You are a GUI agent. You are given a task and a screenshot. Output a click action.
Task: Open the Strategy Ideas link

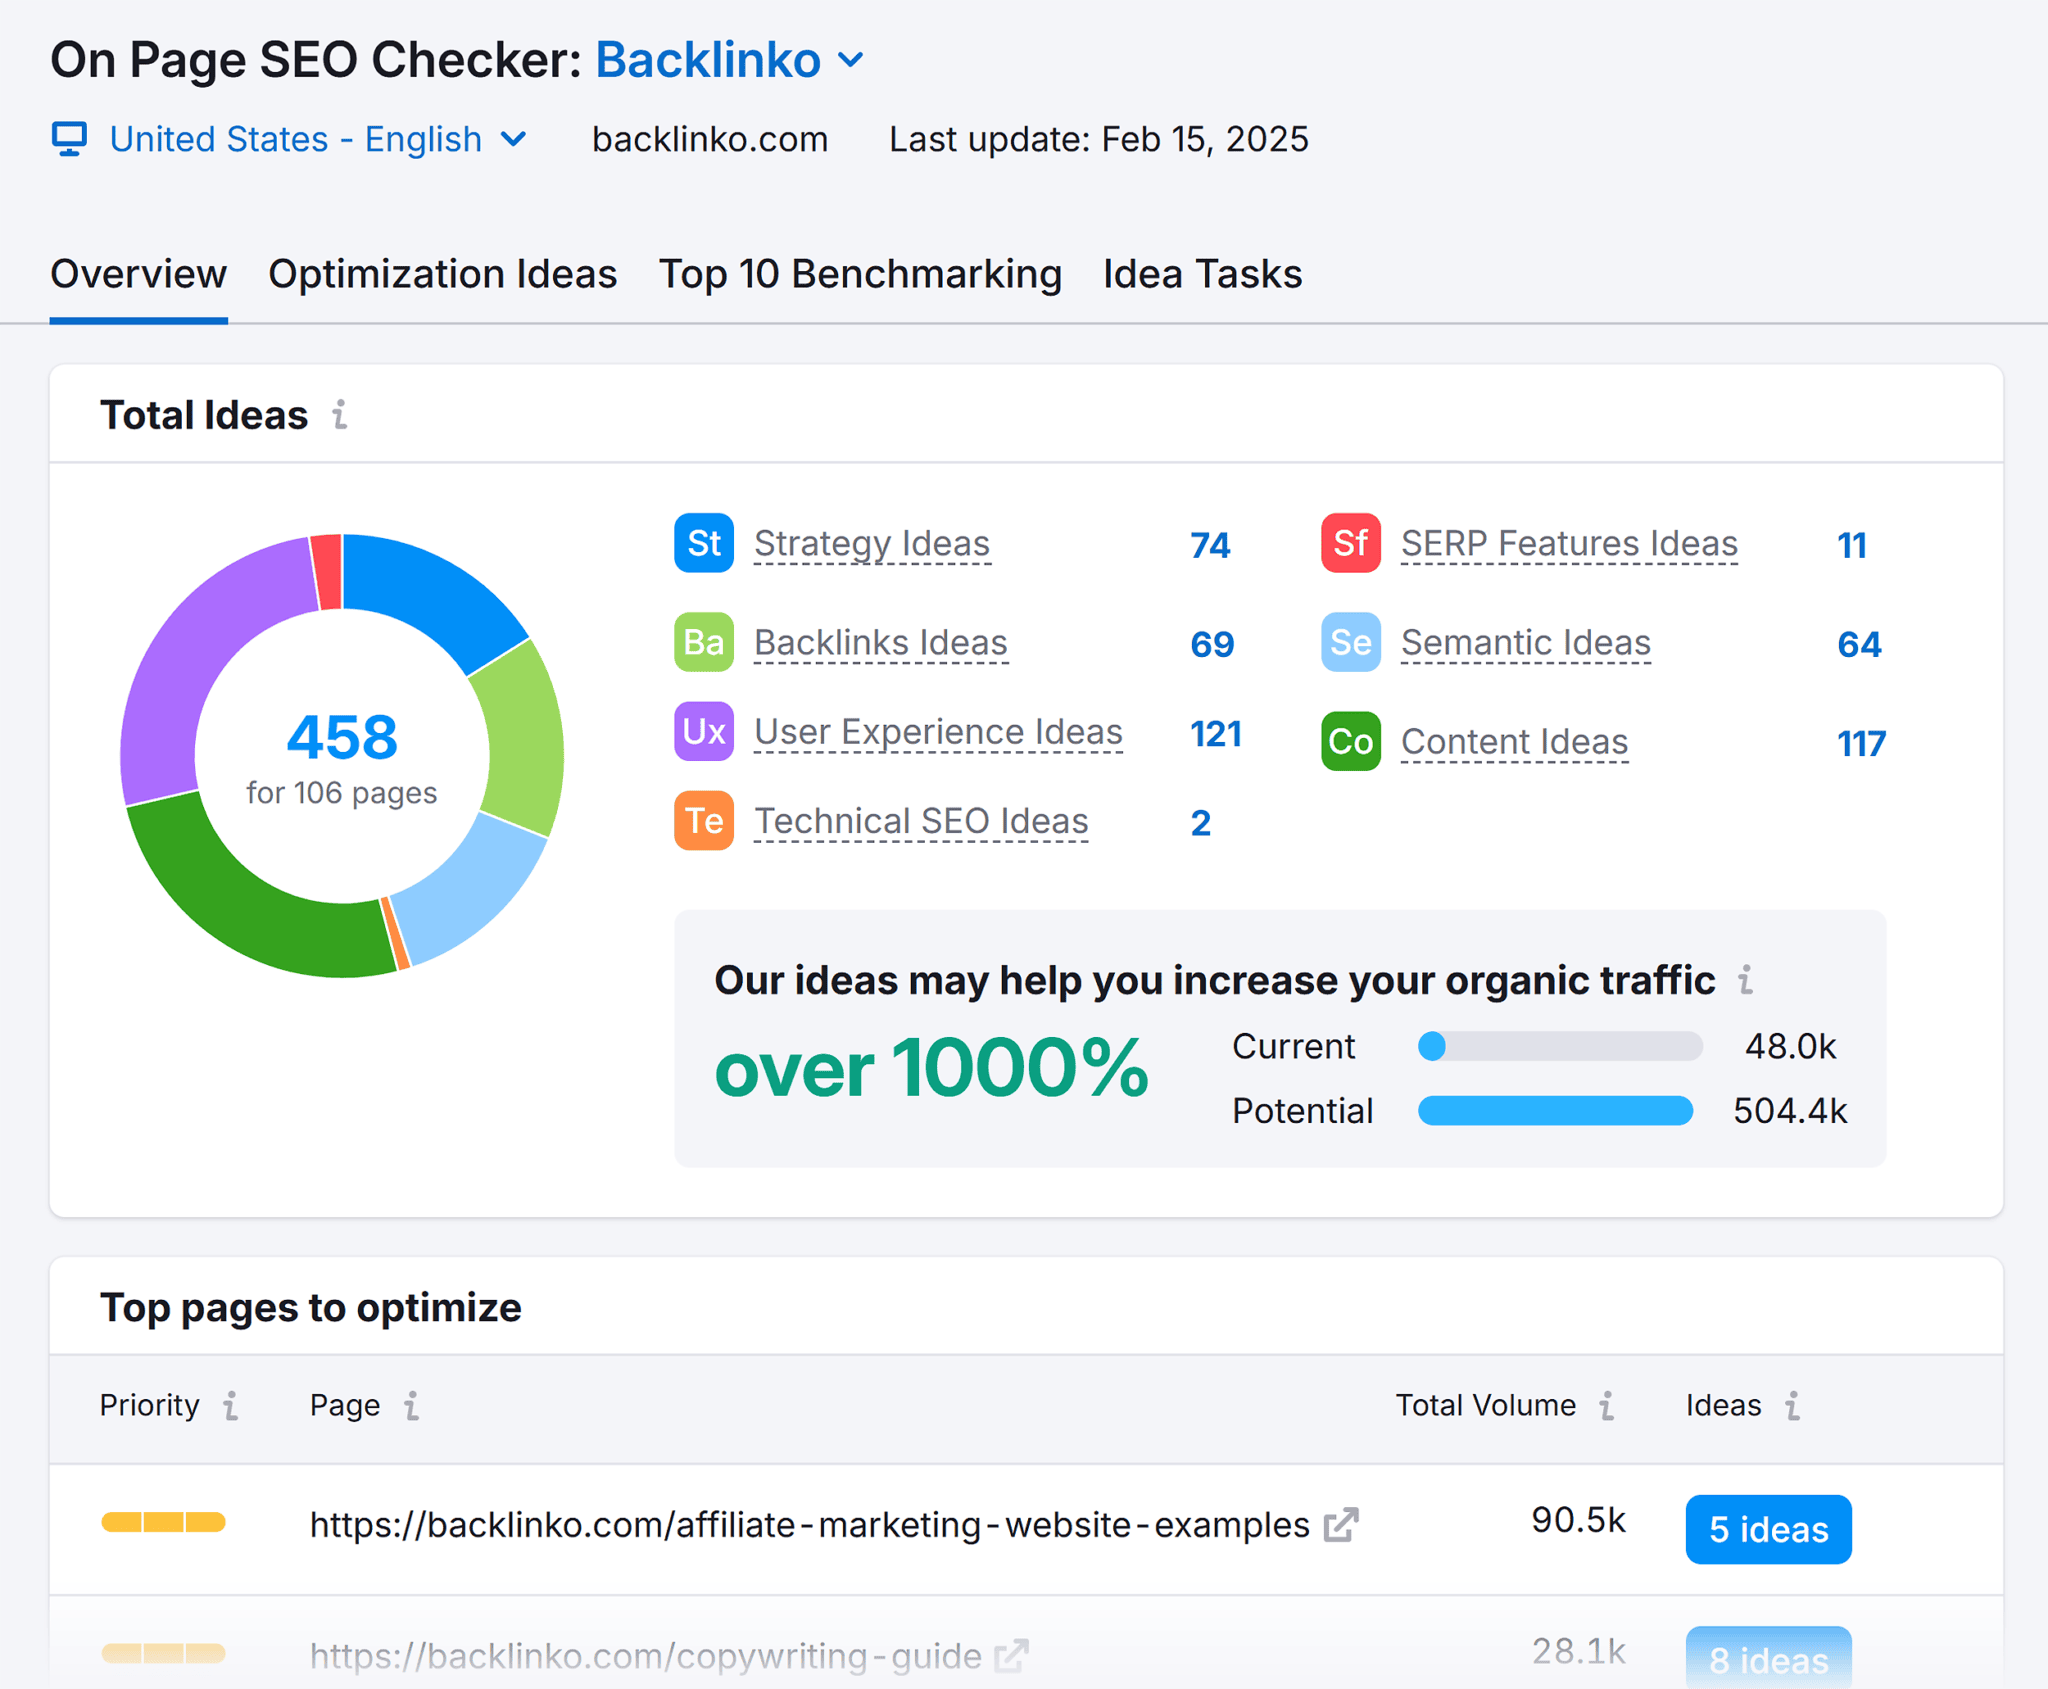[872, 543]
